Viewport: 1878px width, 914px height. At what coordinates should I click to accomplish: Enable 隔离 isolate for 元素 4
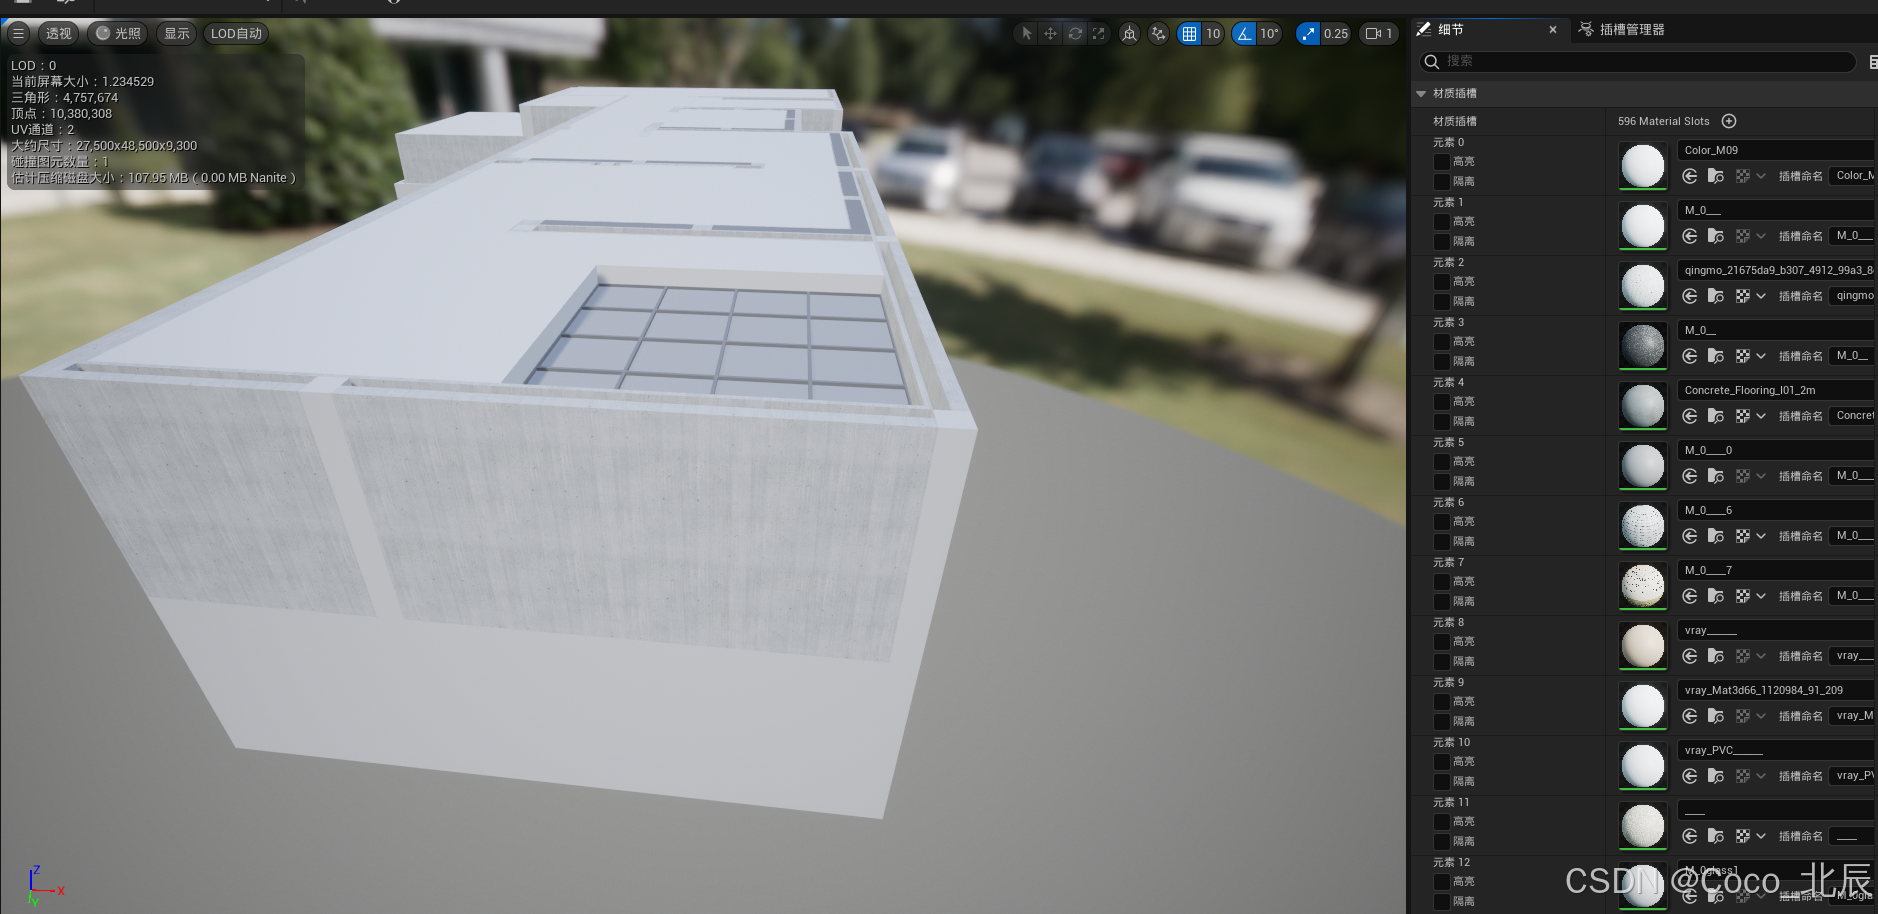[x=1442, y=421]
